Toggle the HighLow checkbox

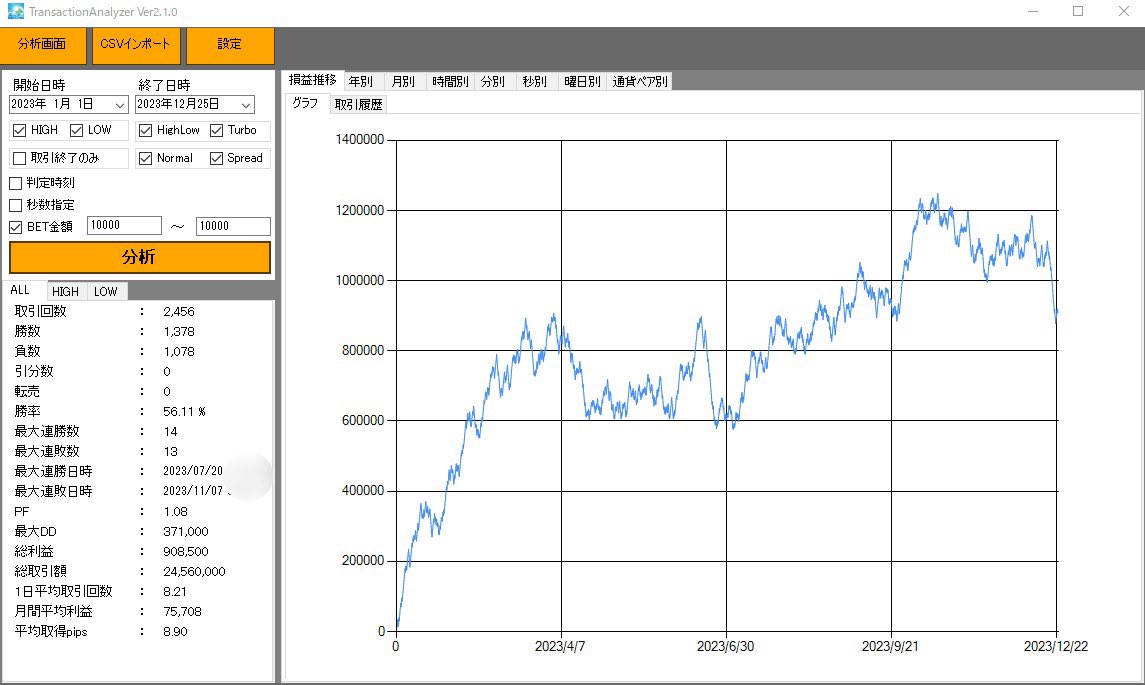pos(145,130)
